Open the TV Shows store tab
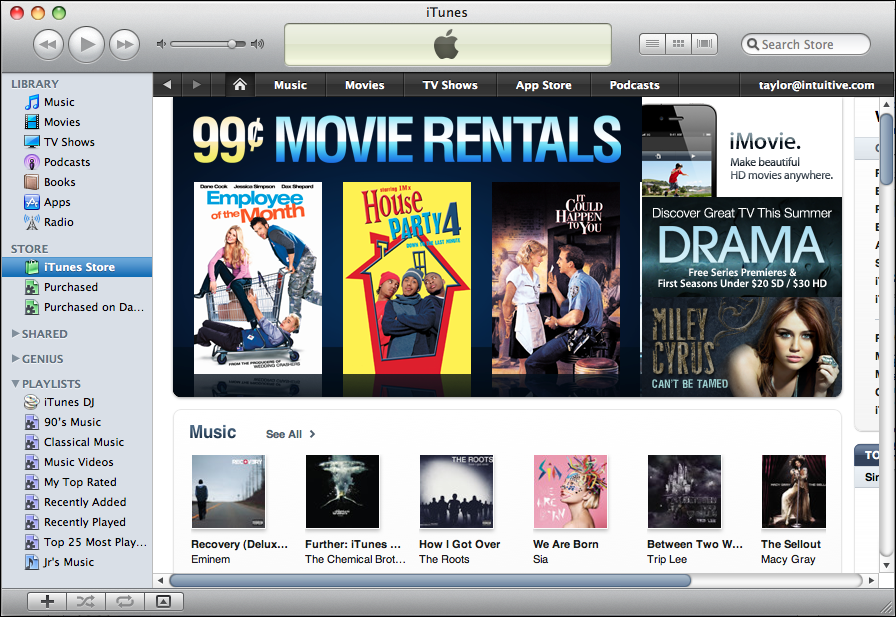Screen dimensions: 896x617 (x=450, y=85)
